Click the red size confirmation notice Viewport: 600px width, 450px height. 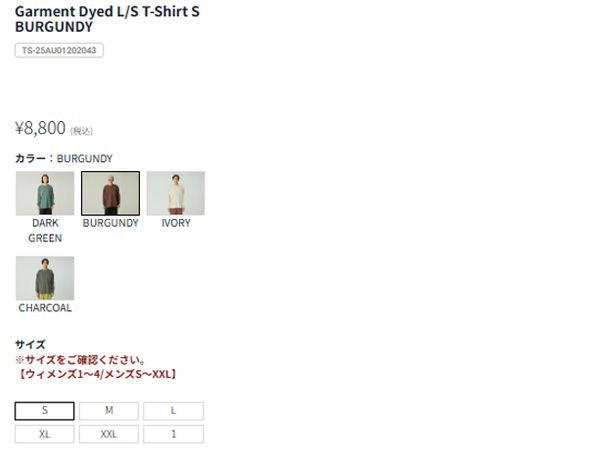tap(96, 367)
